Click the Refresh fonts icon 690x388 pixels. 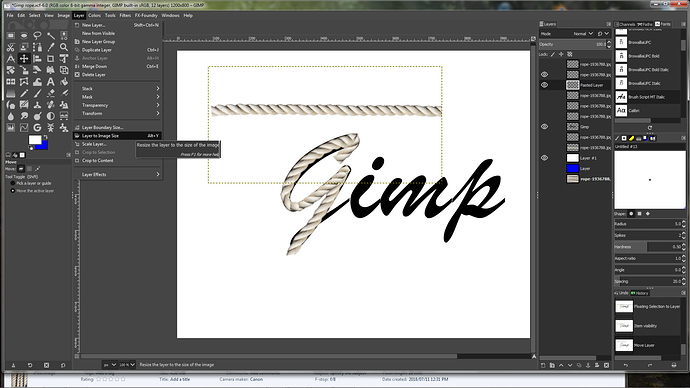[650, 128]
